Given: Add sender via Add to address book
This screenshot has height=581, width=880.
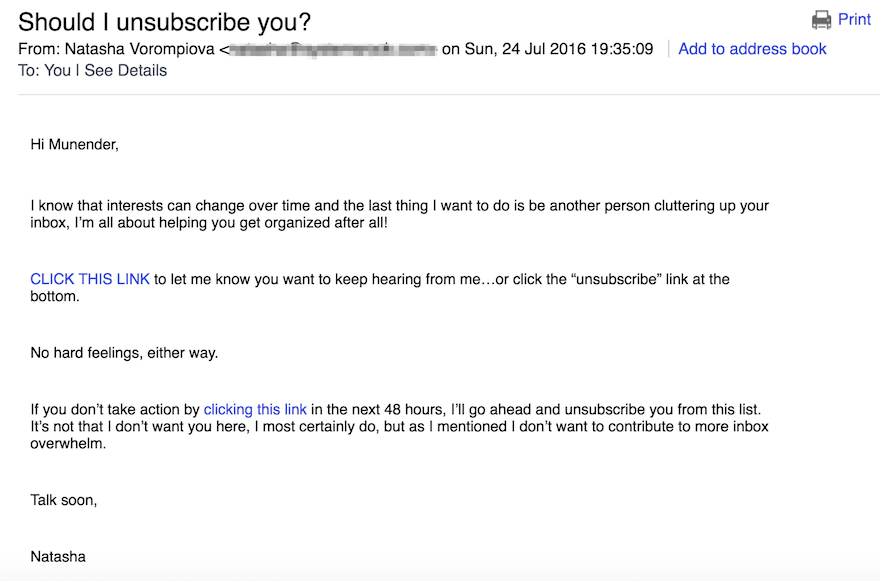Looking at the screenshot, I should click(752, 49).
